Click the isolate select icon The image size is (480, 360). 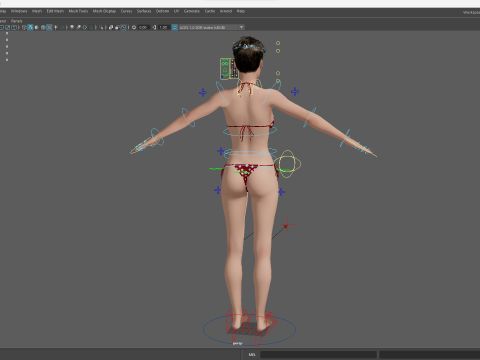point(101,27)
